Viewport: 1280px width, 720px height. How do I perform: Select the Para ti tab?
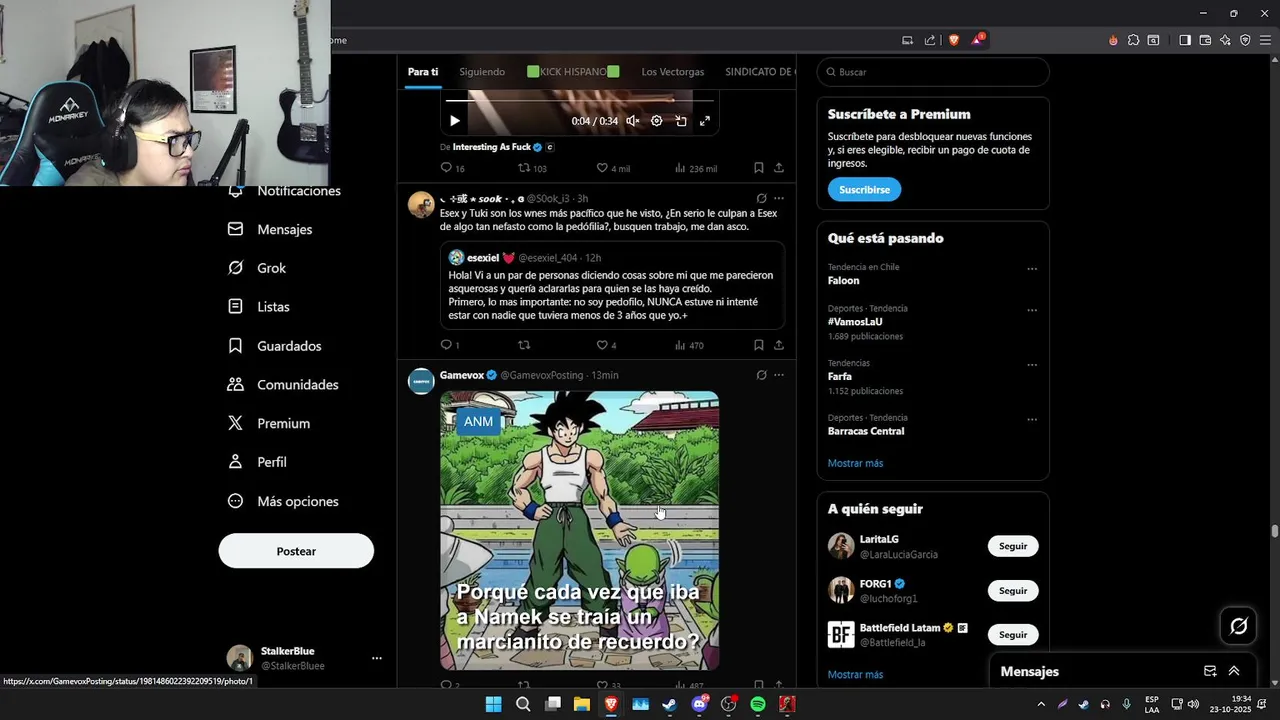coord(423,72)
